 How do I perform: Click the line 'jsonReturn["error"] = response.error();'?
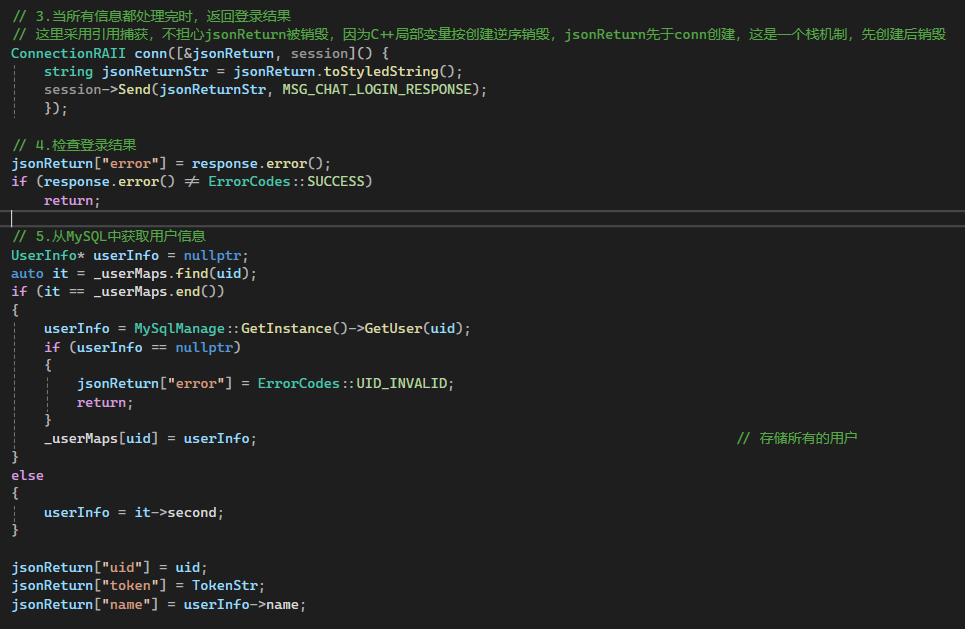point(171,164)
